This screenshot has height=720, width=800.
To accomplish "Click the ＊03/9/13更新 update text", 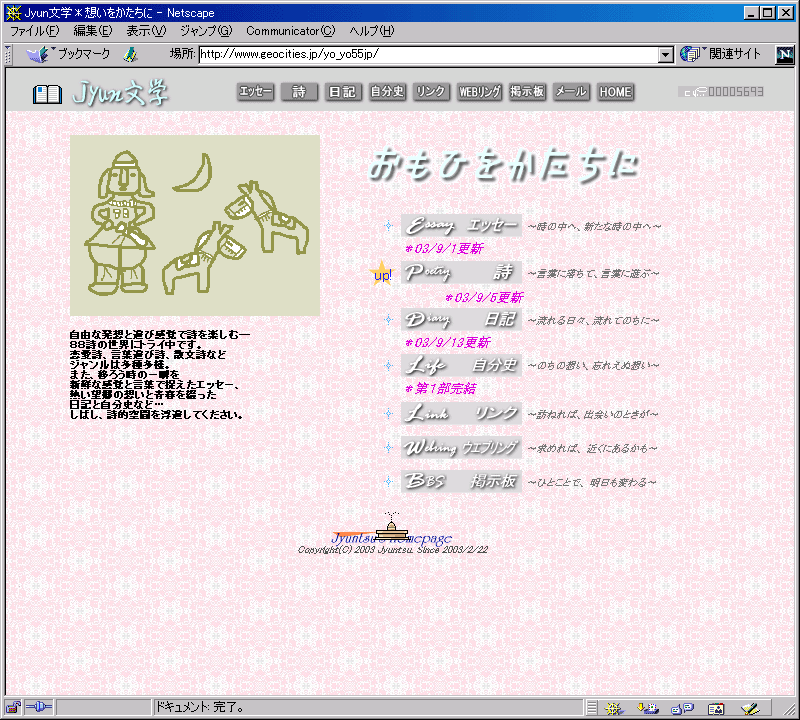I will tap(447, 342).
